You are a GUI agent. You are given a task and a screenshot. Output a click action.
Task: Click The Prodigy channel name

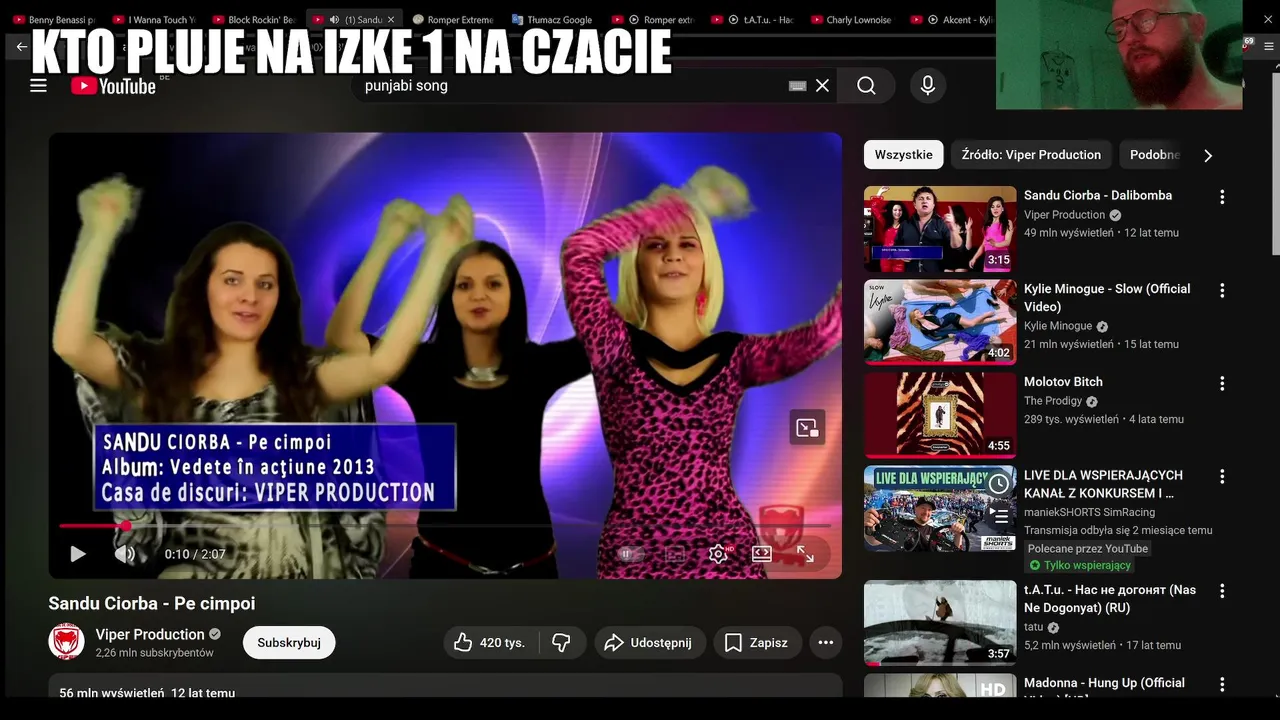1053,401
